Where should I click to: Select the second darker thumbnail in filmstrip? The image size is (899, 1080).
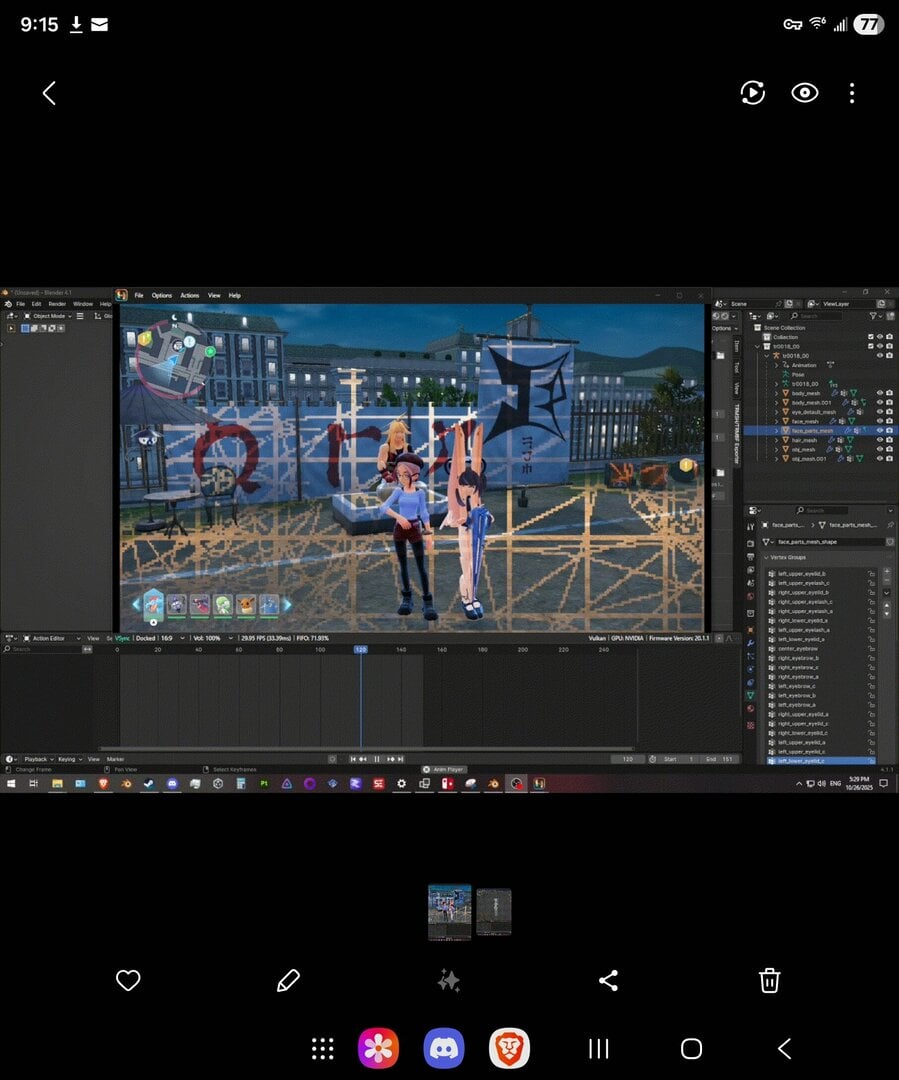click(x=494, y=912)
